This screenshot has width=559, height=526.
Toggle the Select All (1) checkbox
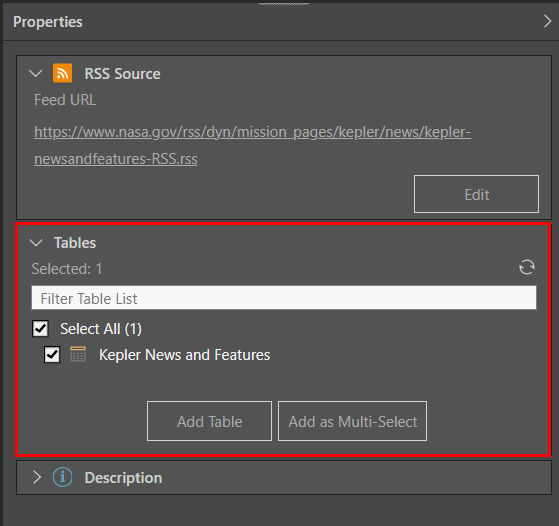tap(40, 328)
